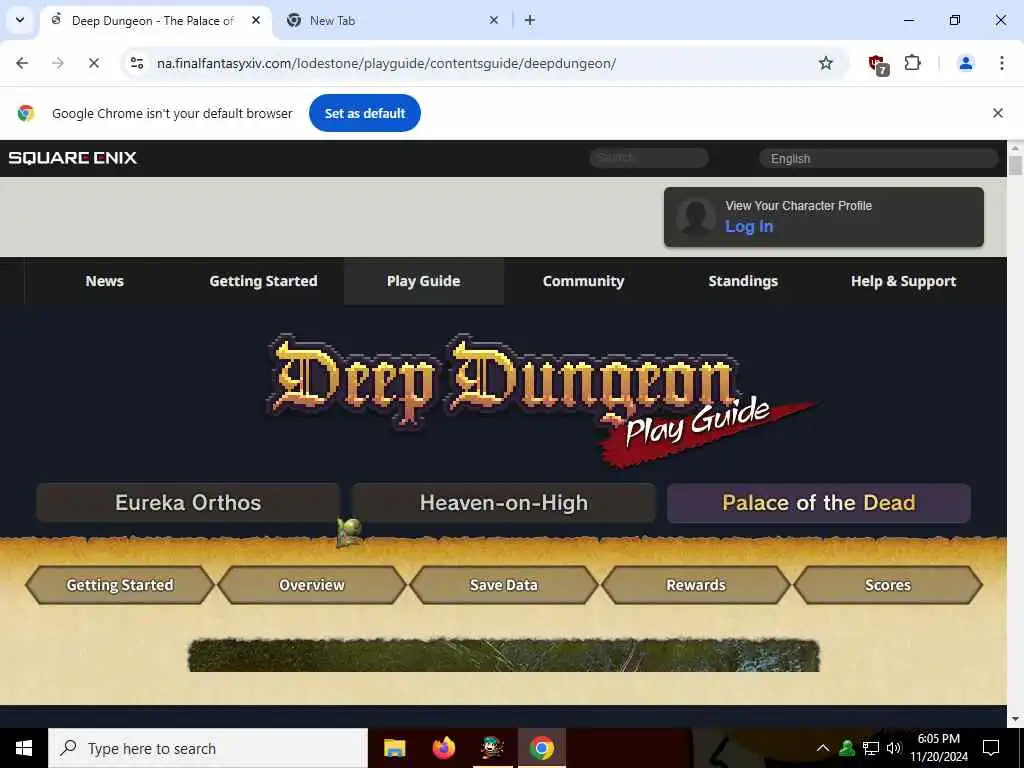Image resolution: width=1024 pixels, height=768 pixels.
Task: Show hidden system tray icons
Action: click(x=823, y=748)
